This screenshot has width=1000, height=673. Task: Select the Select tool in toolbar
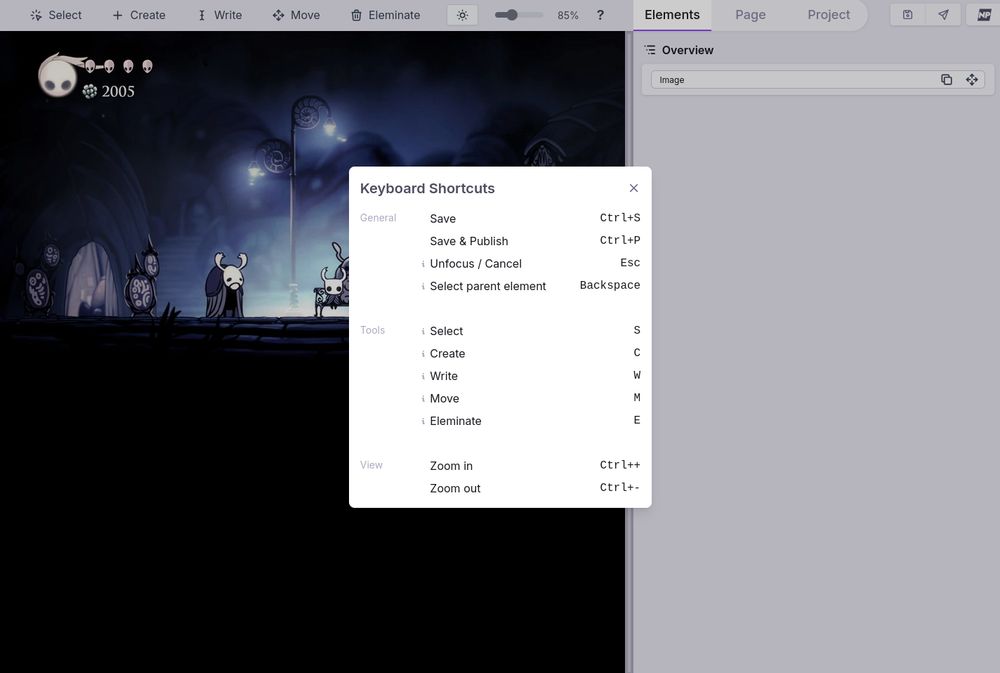56,15
